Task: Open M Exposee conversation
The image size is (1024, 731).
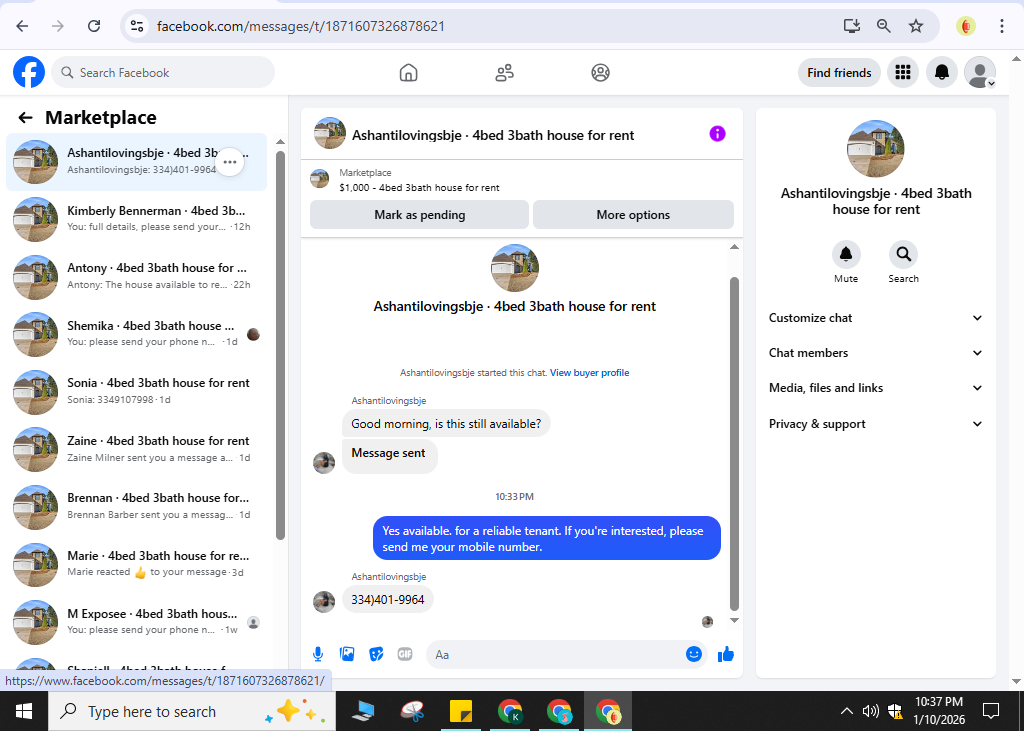Action: (136, 622)
